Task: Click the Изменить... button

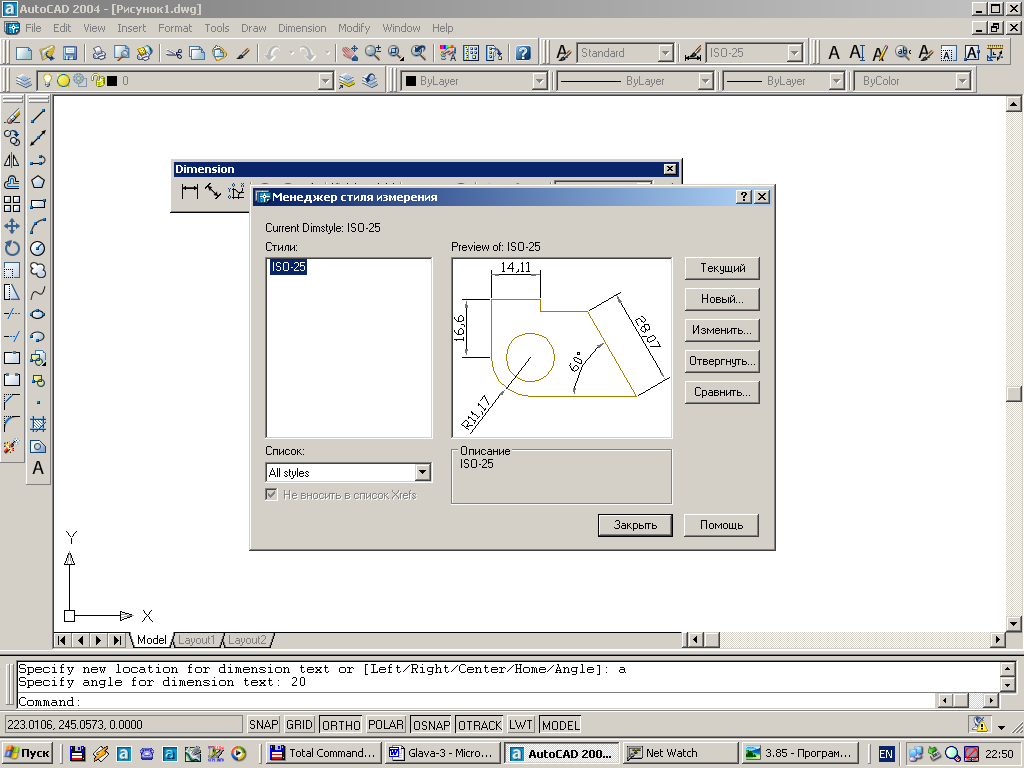Action: click(x=722, y=330)
